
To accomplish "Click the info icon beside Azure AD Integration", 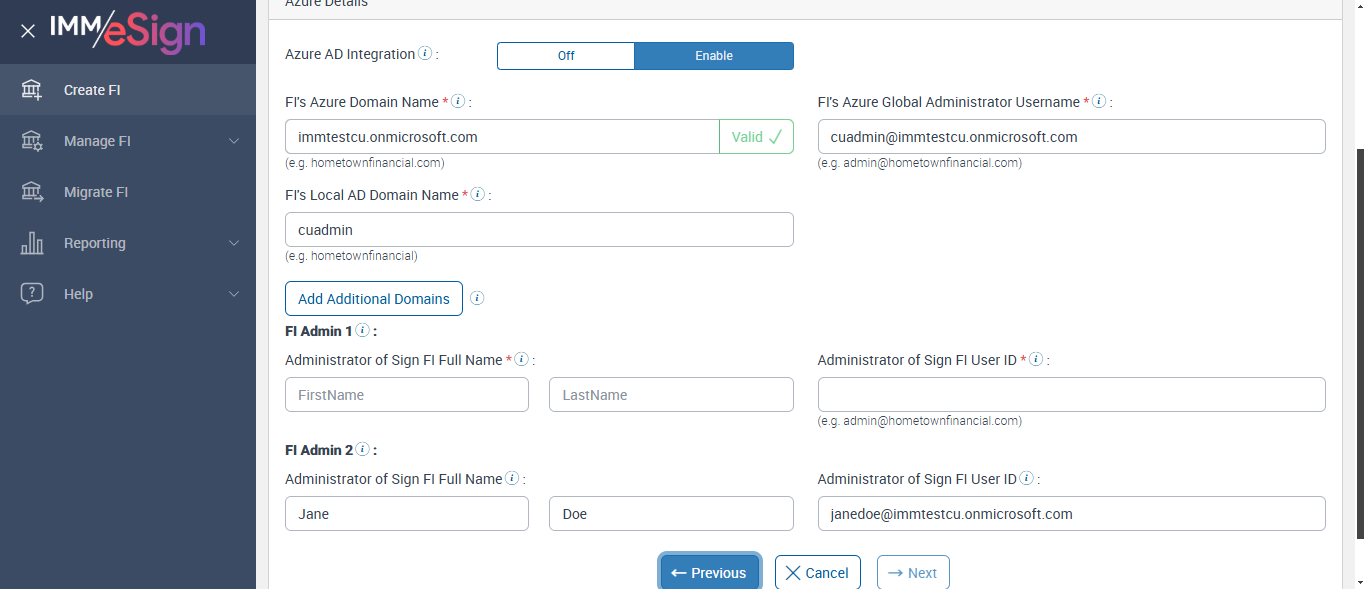I will 425,54.
